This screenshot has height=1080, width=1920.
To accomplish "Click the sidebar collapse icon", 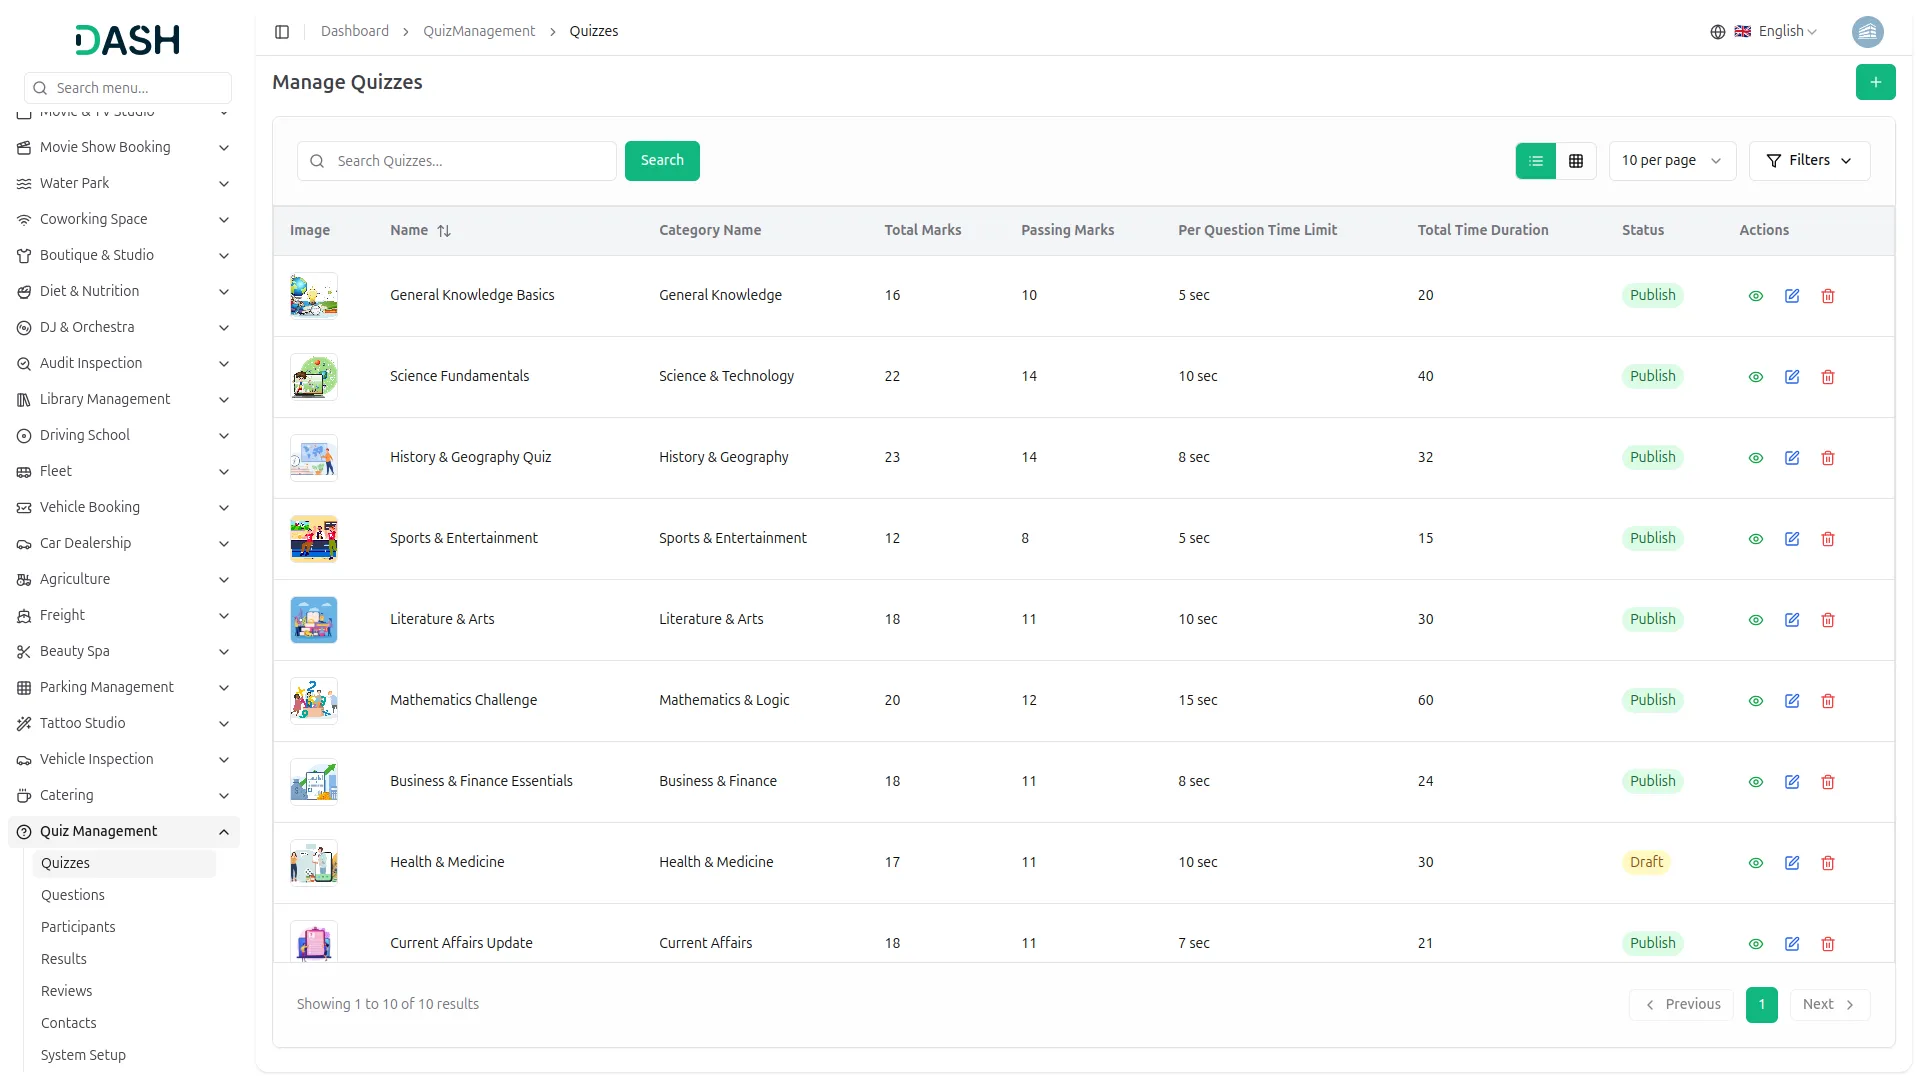I will (x=282, y=32).
